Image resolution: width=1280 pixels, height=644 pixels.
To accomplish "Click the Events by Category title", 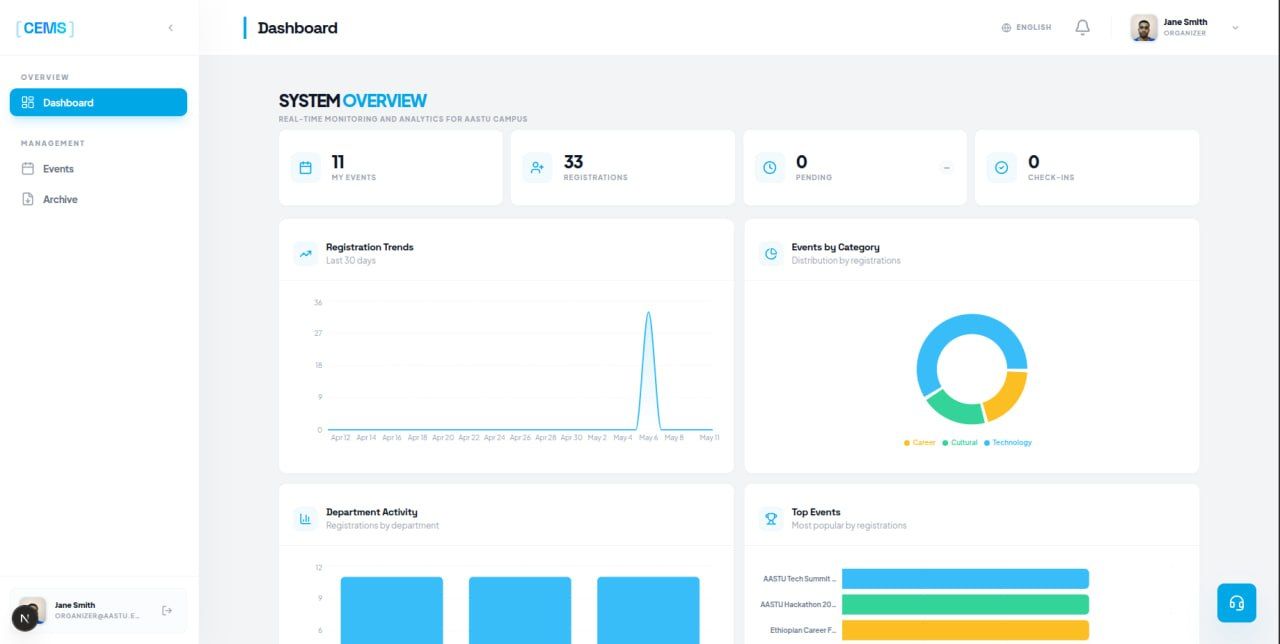I will pyautogui.click(x=836, y=247).
